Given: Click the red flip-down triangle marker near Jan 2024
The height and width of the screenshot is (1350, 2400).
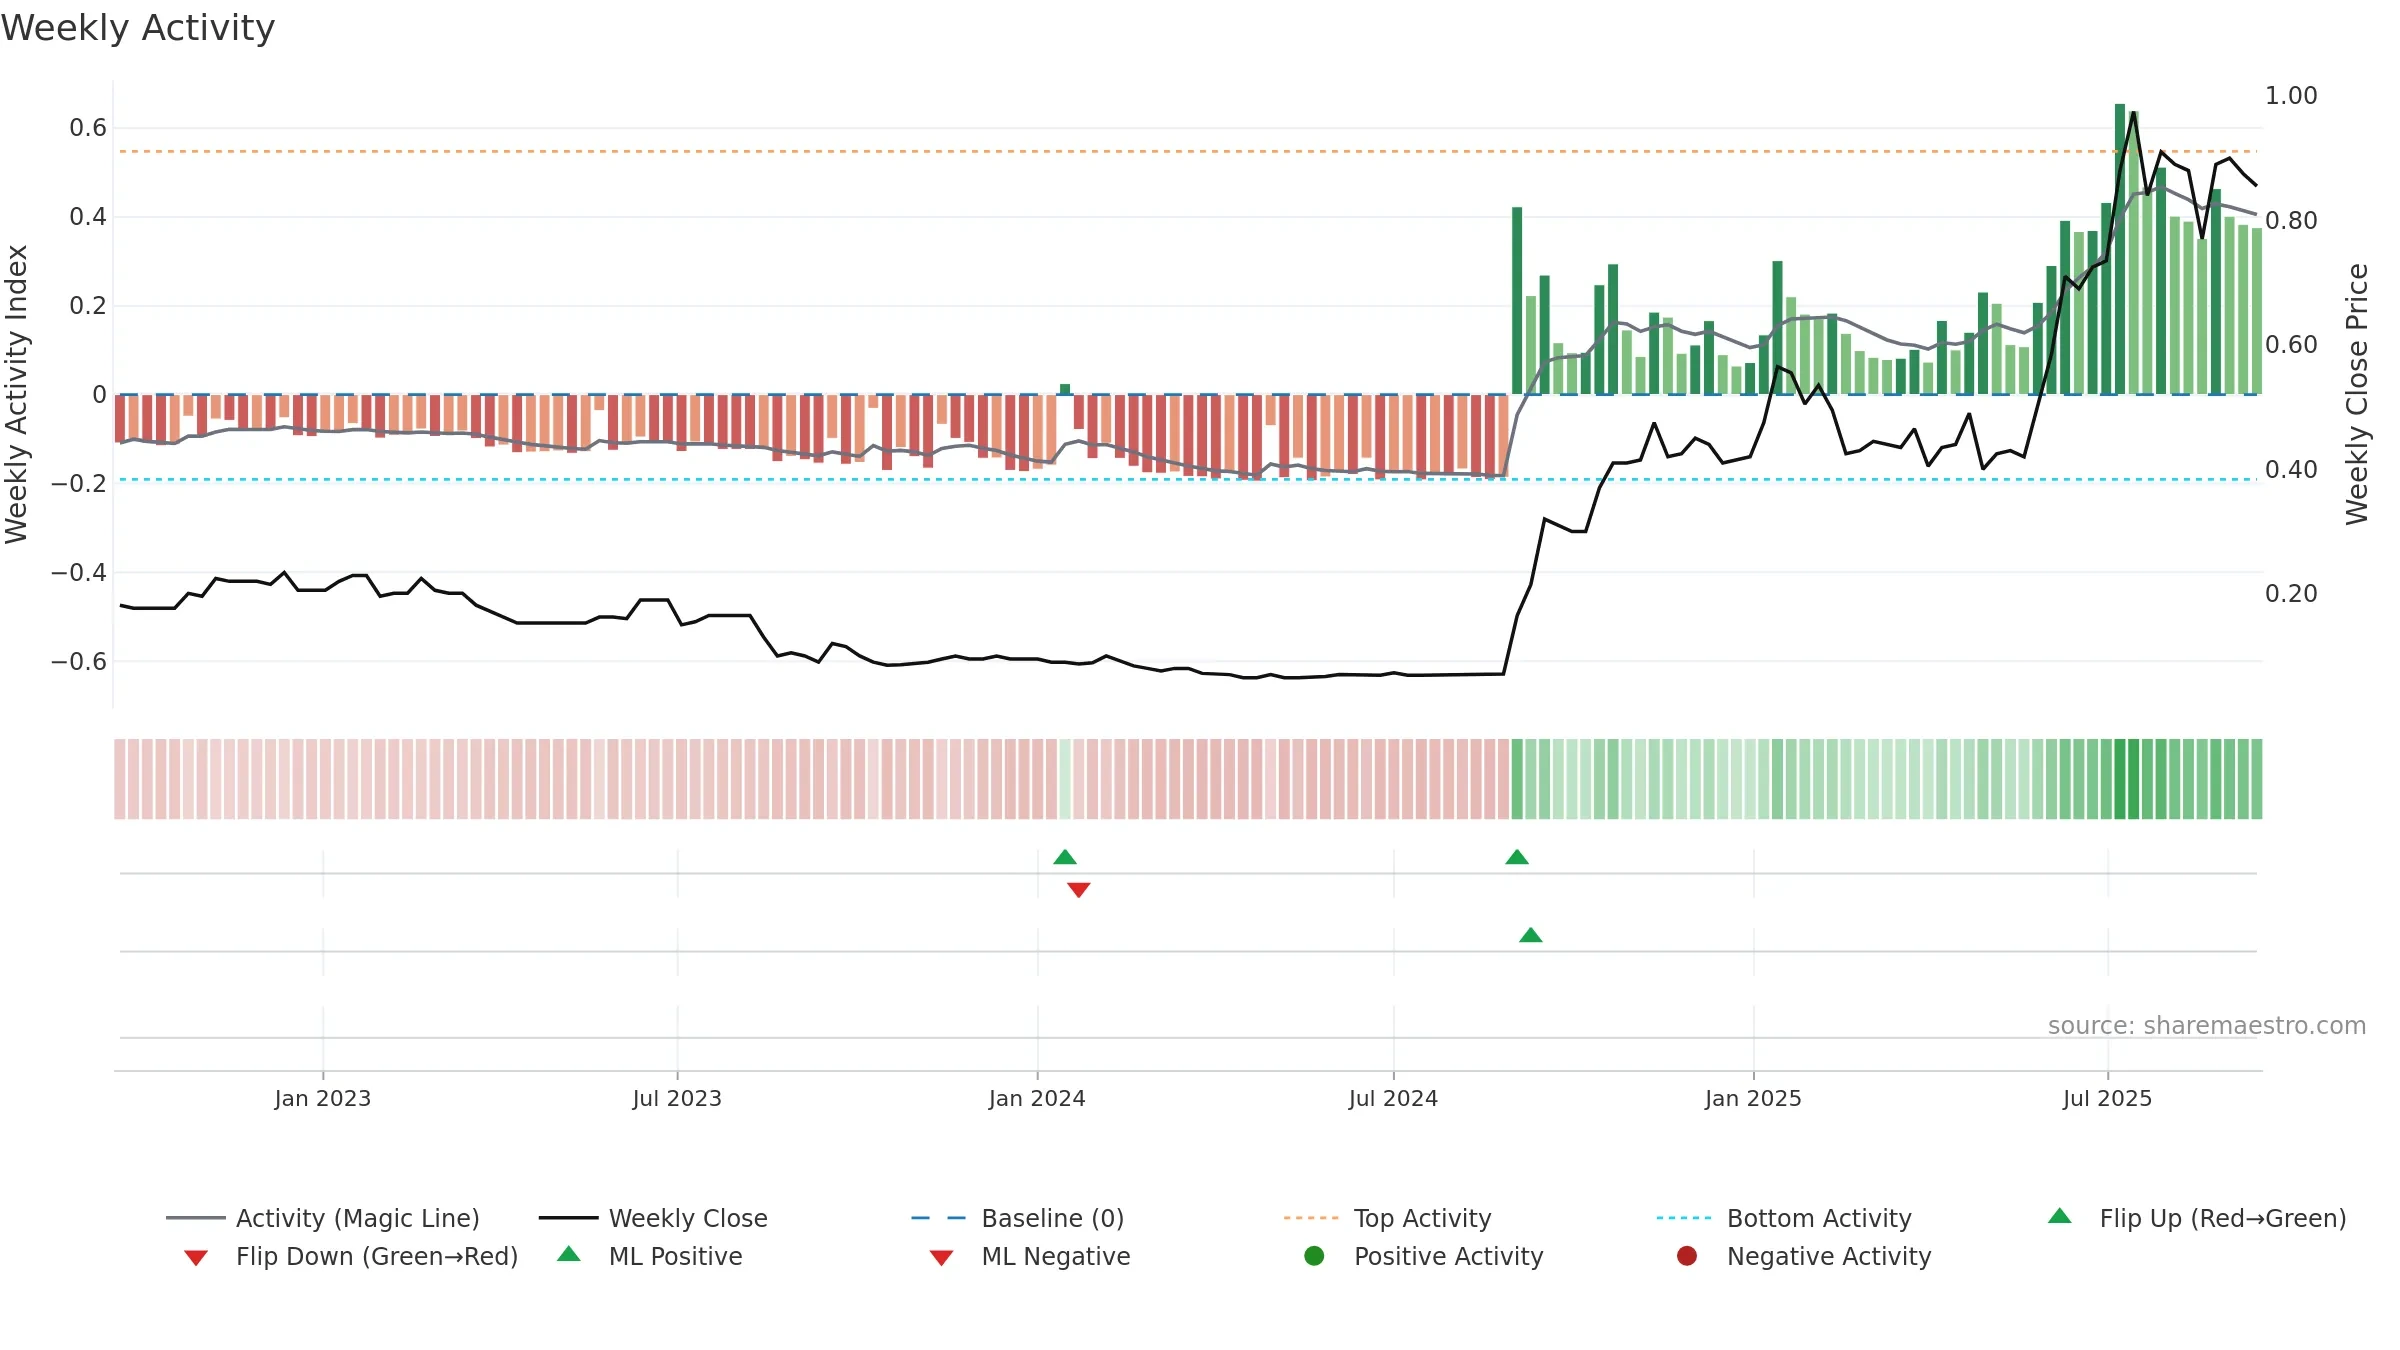Looking at the screenshot, I should 1079,890.
